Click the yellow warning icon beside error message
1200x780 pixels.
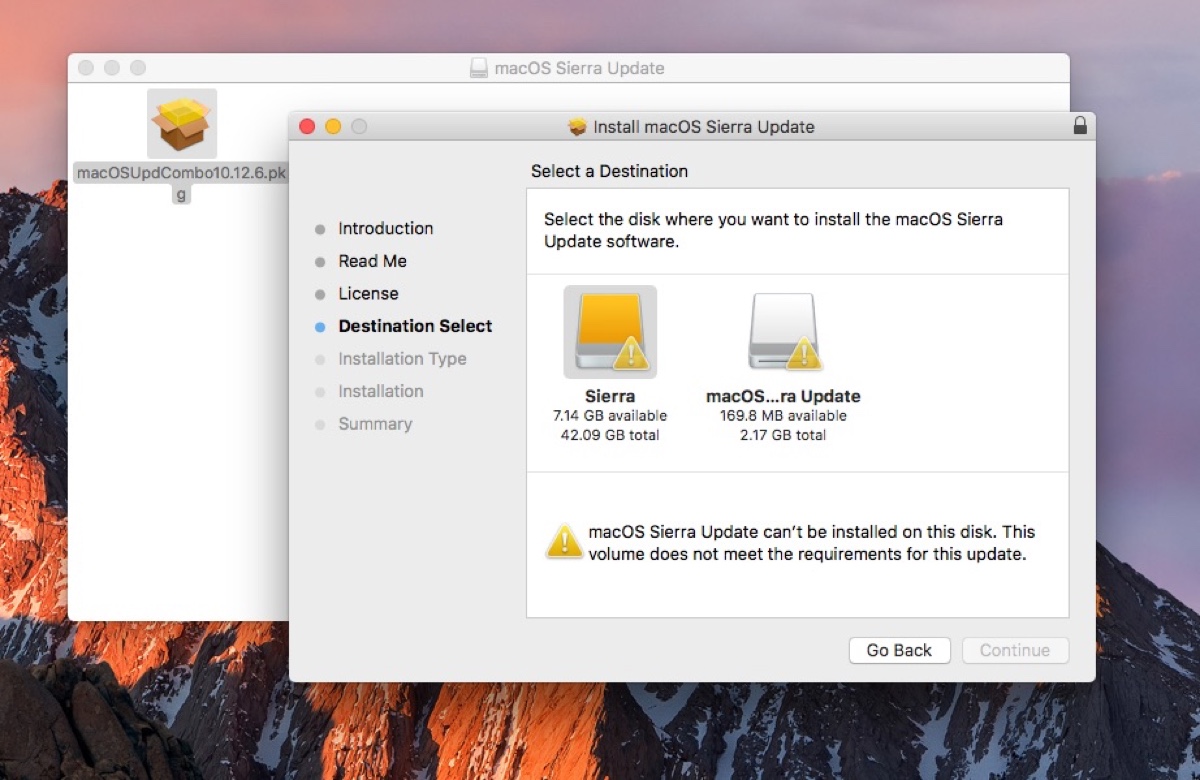tap(565, 541)
